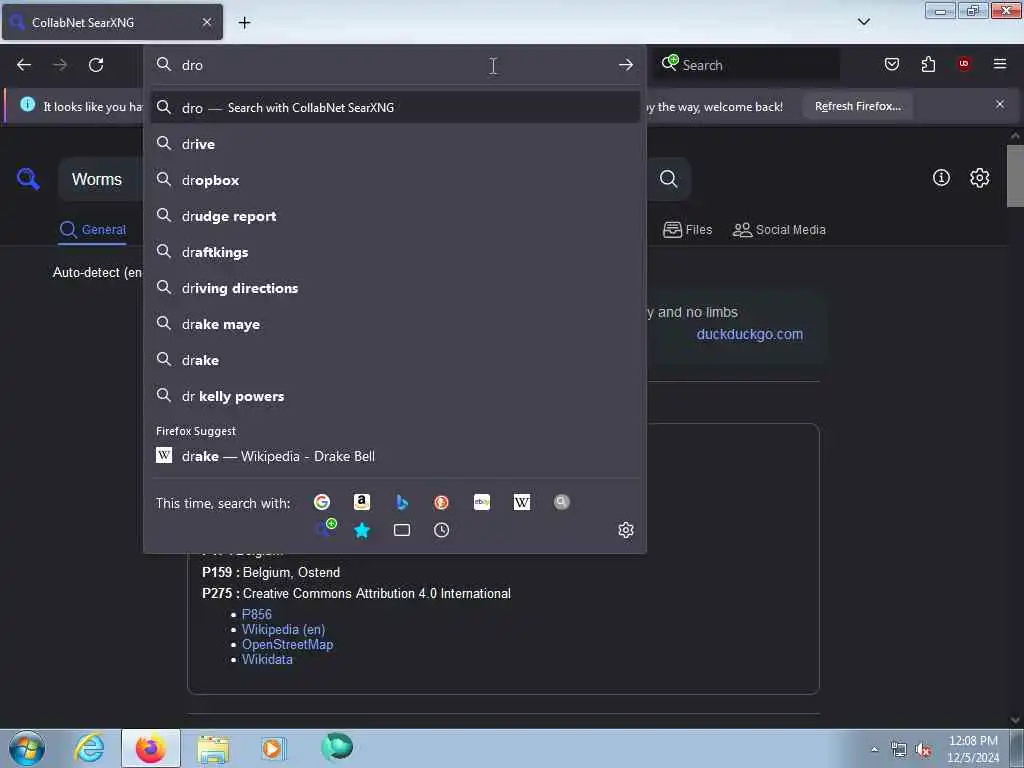
Task: Search this time with Wikipedia
Action: (x=522, y=502)
